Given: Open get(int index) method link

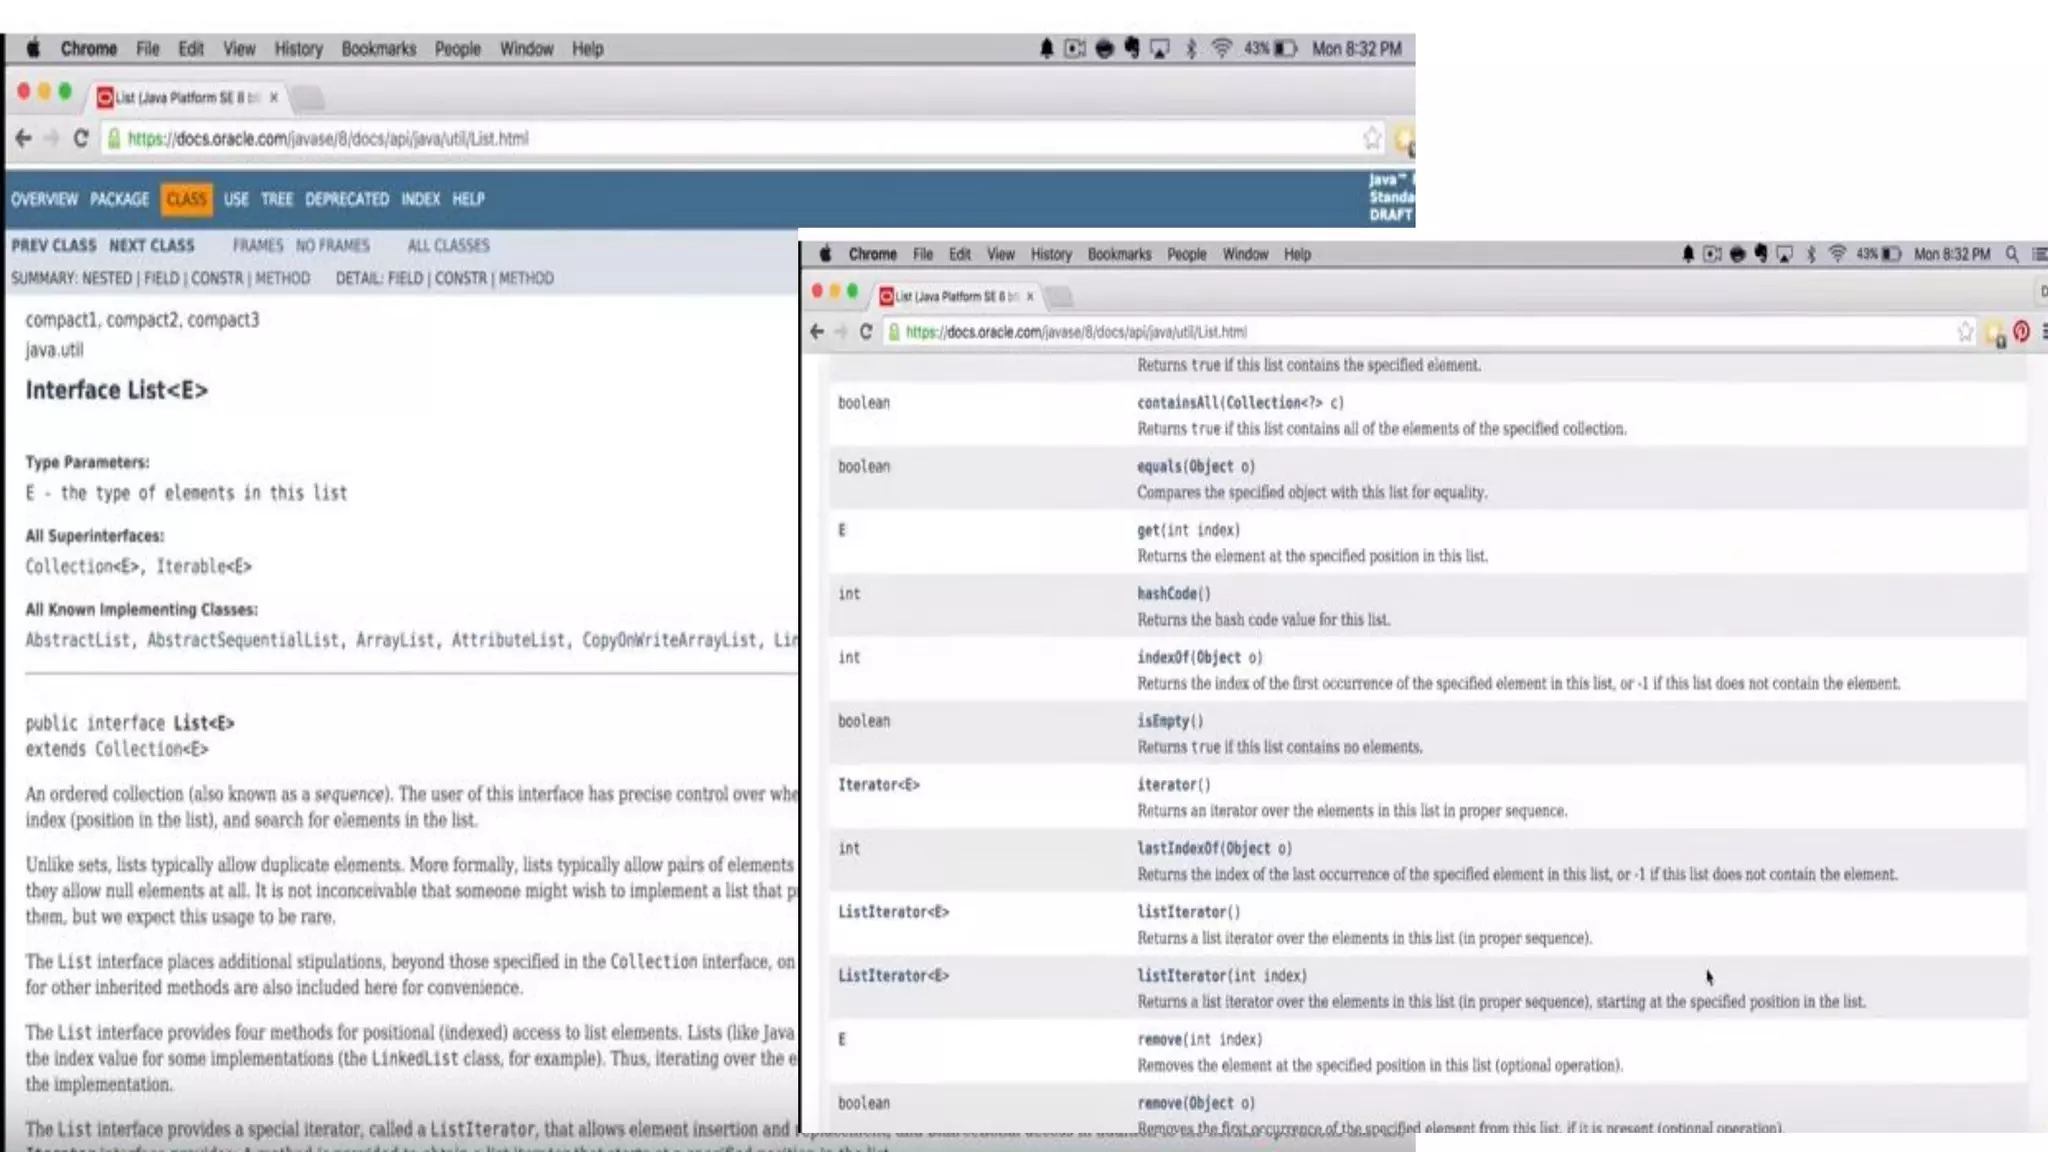Looking at the screenshot, I should (x=1188, y=530).
